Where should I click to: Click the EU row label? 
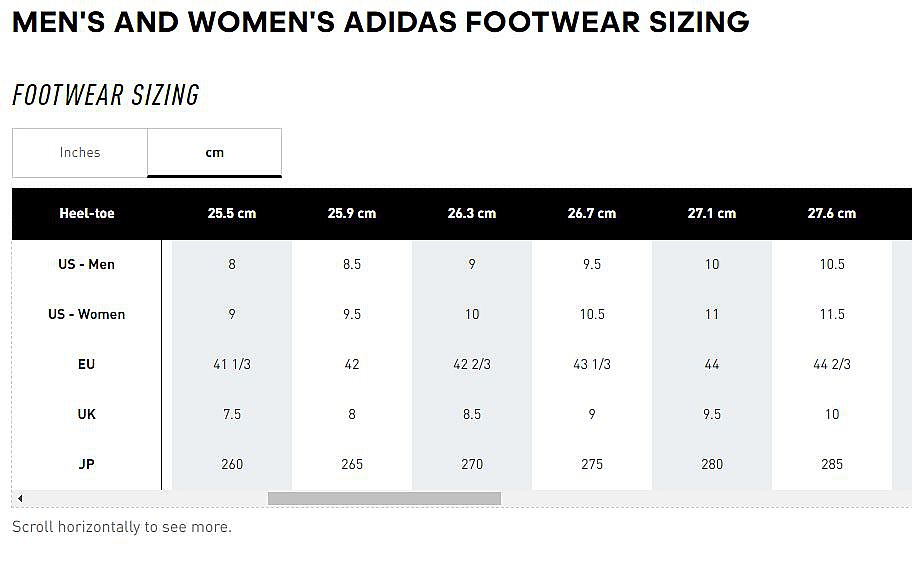tap(87, 365)
